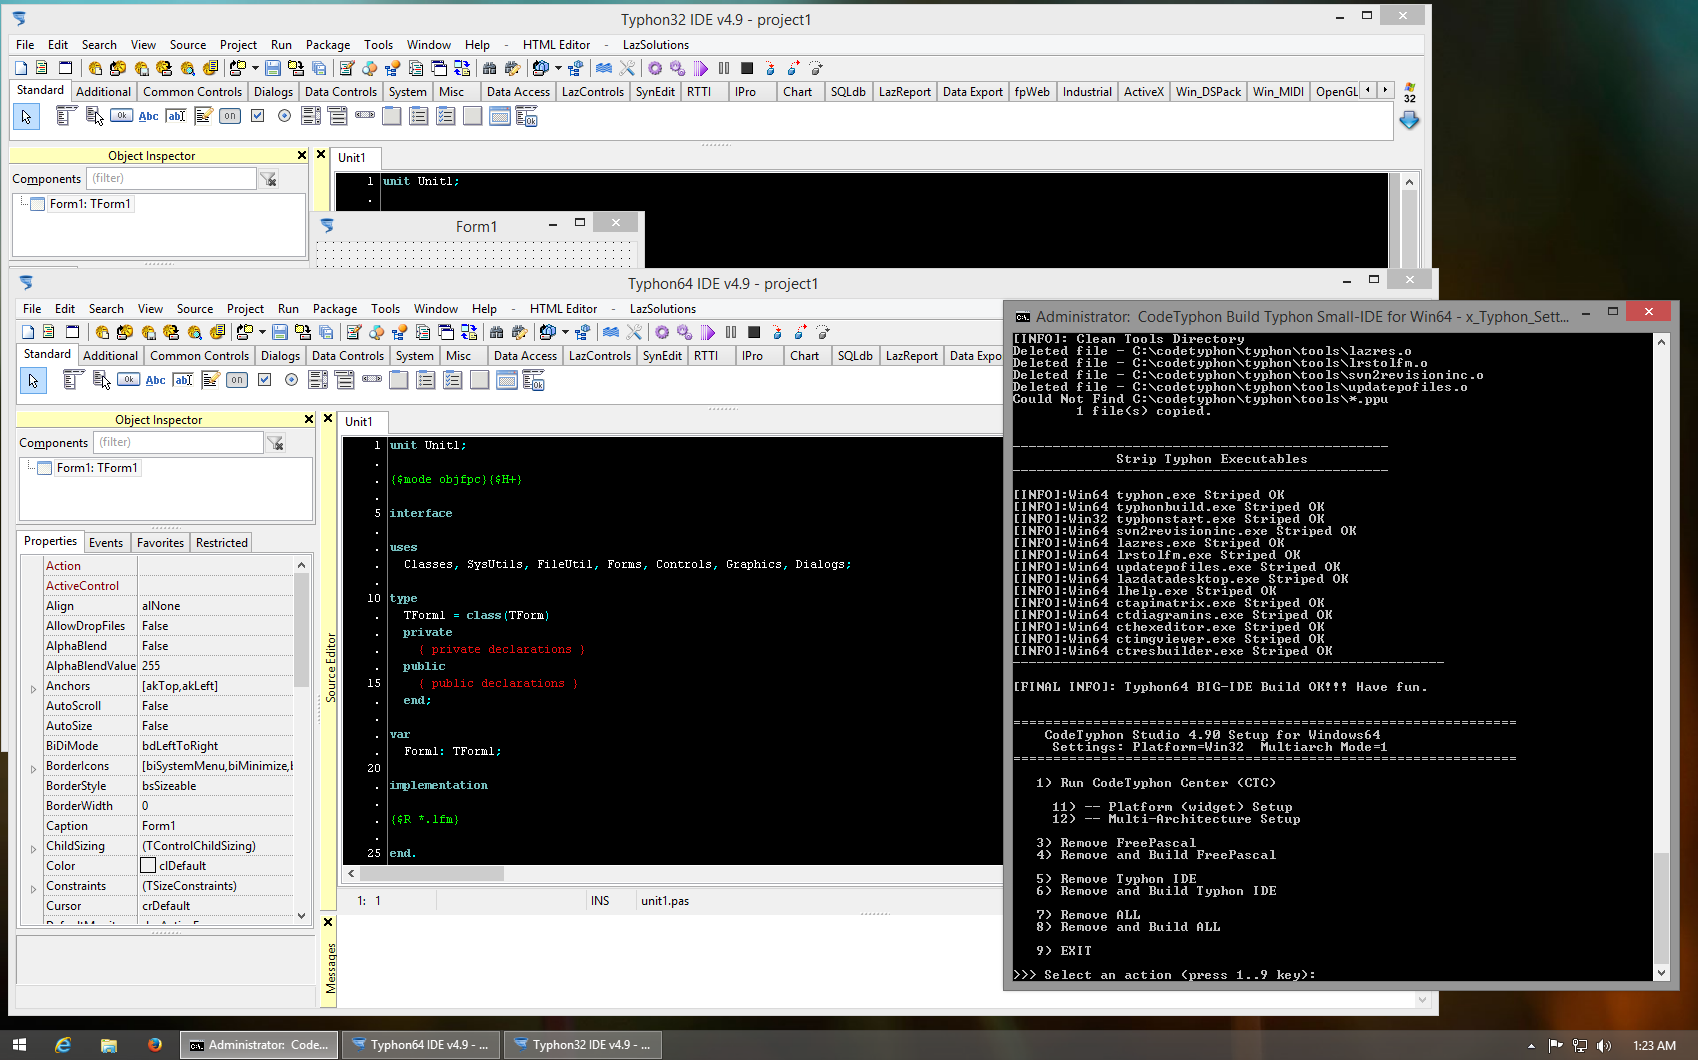Viewport: 1698px width, 1060px height.
Task: Select TCheckBox component in Typhon64 palette
Action: point(264,380)
